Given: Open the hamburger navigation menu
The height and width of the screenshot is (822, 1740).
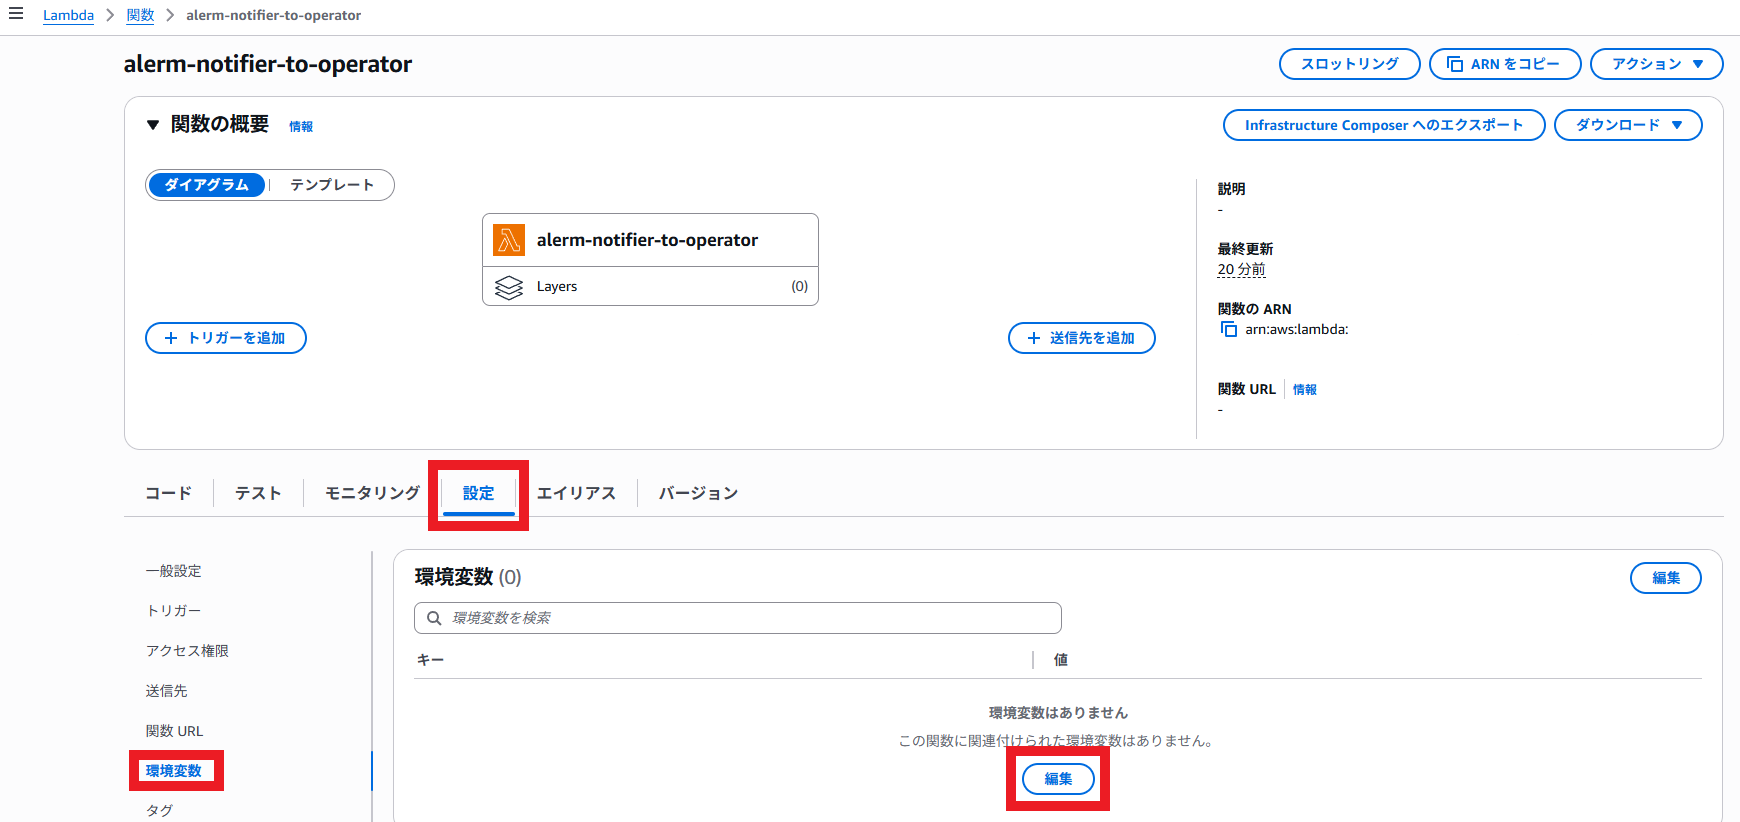Looking at the screenshot, I should click(16, 14).
